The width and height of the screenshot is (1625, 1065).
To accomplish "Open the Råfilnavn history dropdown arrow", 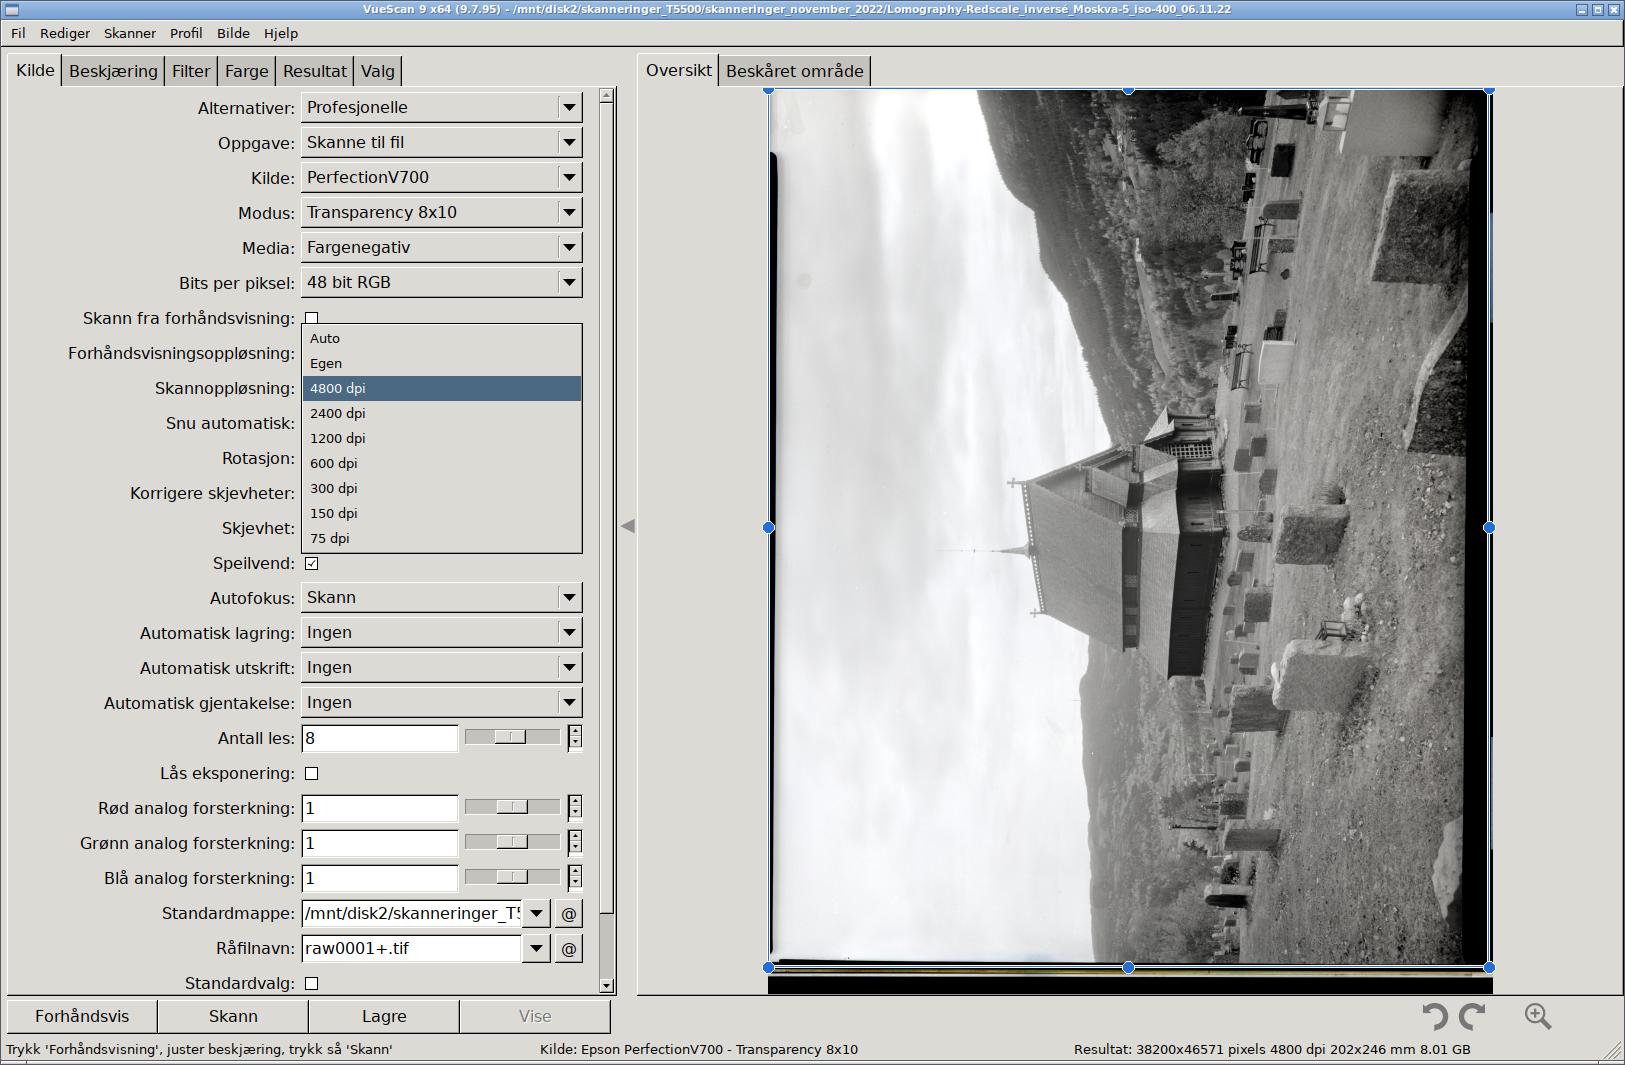I will tap(537, 948).
